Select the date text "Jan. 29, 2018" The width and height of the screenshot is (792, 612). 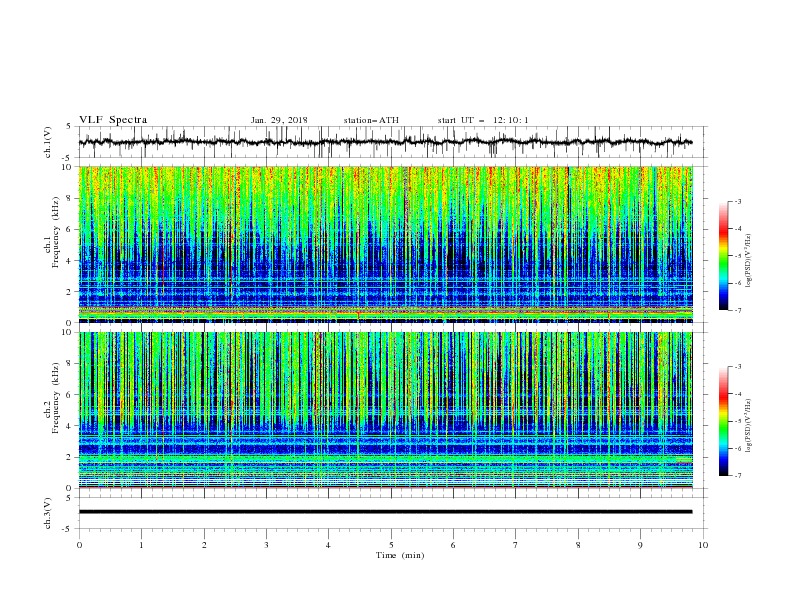(x=279, y=120)
